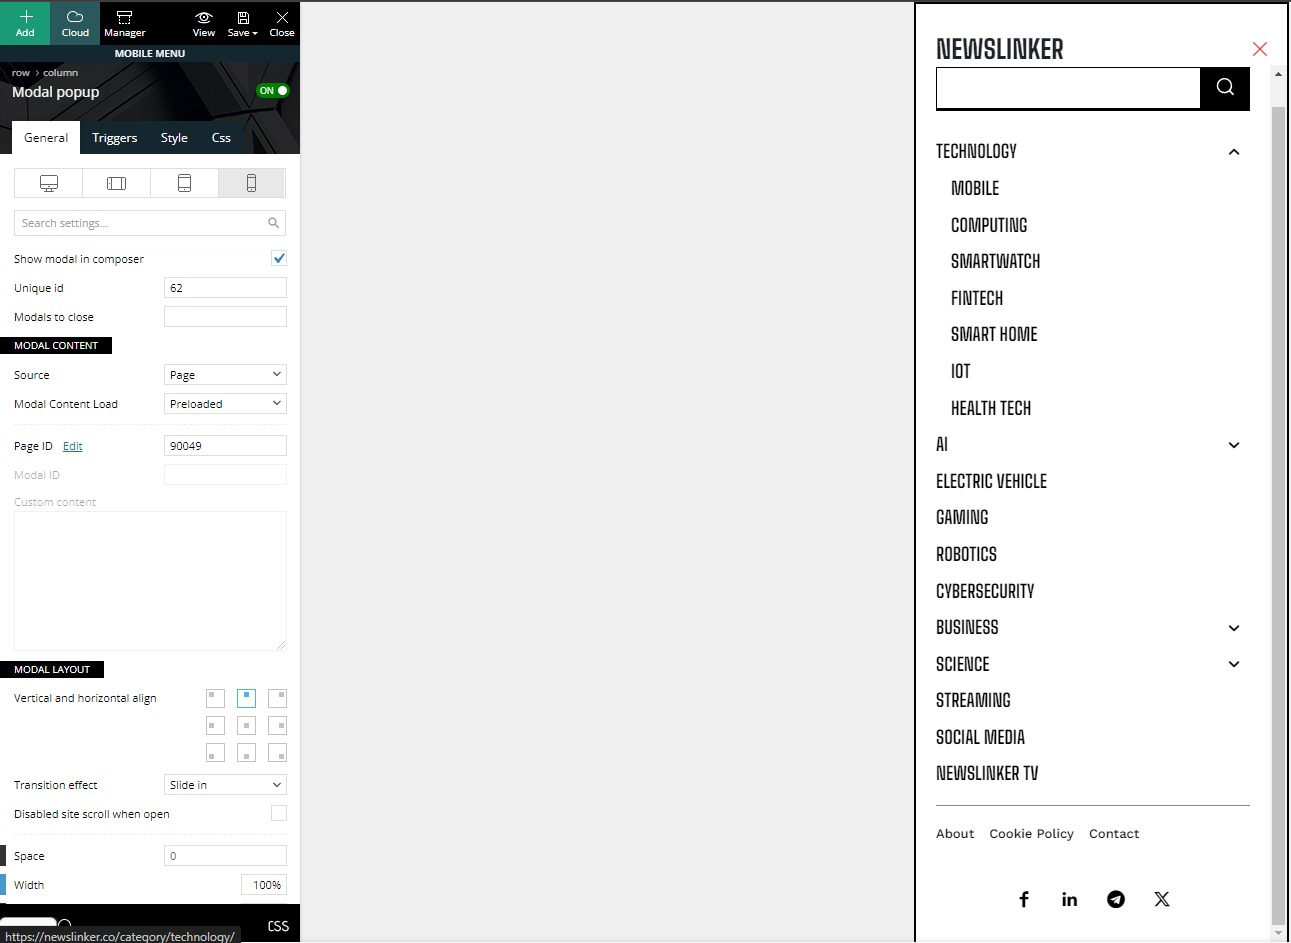Open the Computing menu link

click(x=989, y=225)
